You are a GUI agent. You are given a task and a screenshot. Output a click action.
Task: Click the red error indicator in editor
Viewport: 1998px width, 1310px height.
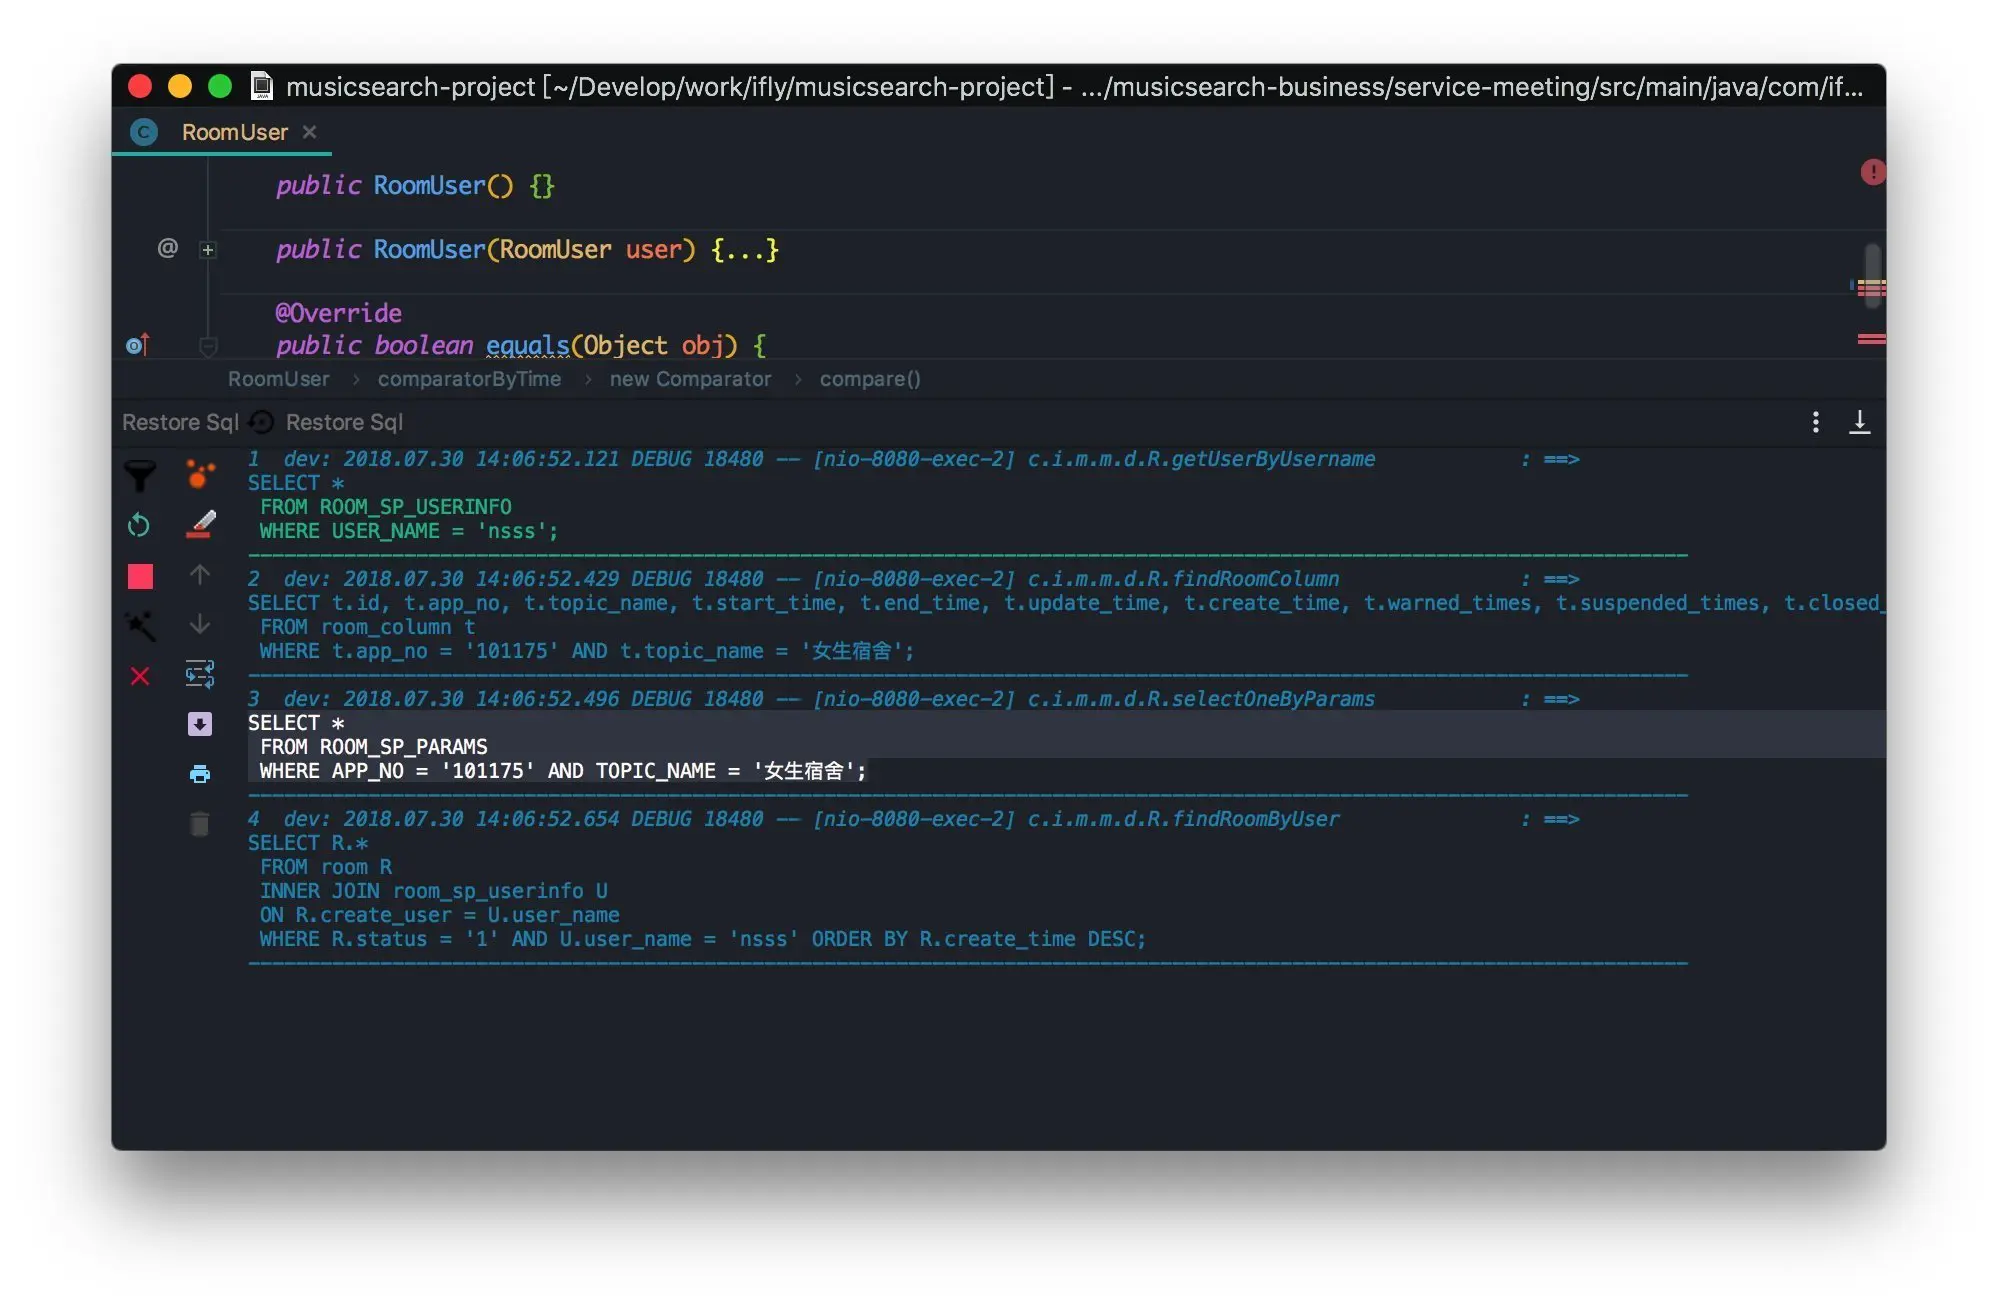(1871, 172)
